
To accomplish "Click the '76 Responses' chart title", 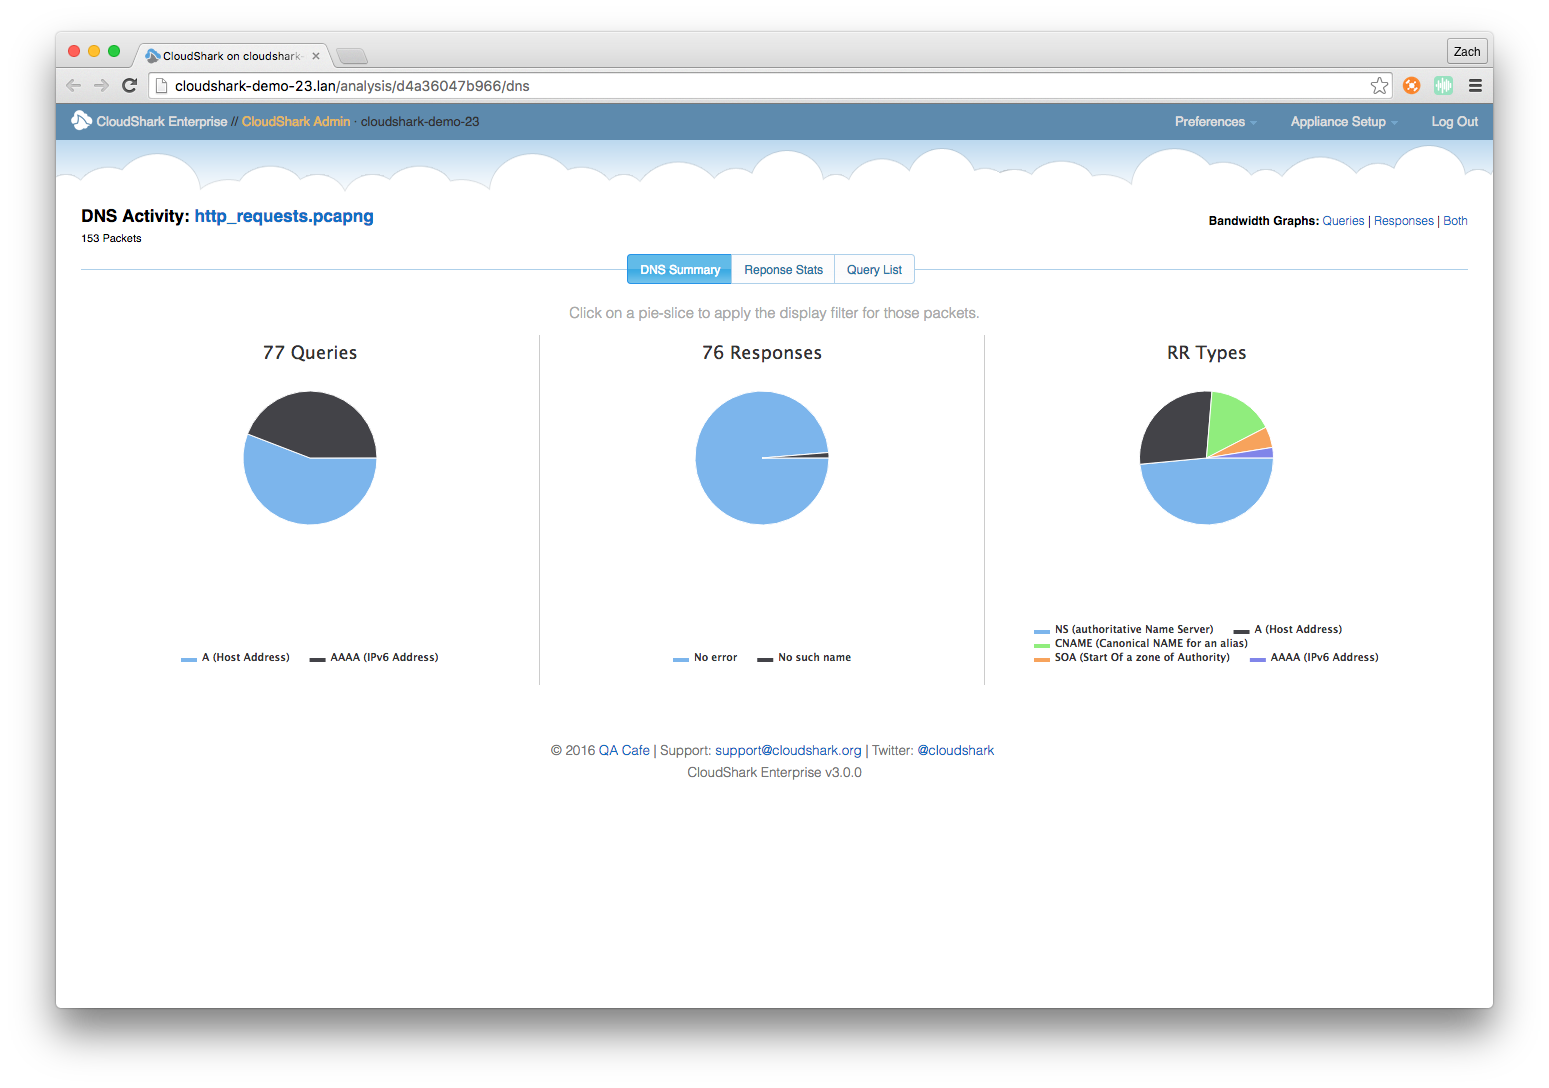I will [x=762, y=353].
